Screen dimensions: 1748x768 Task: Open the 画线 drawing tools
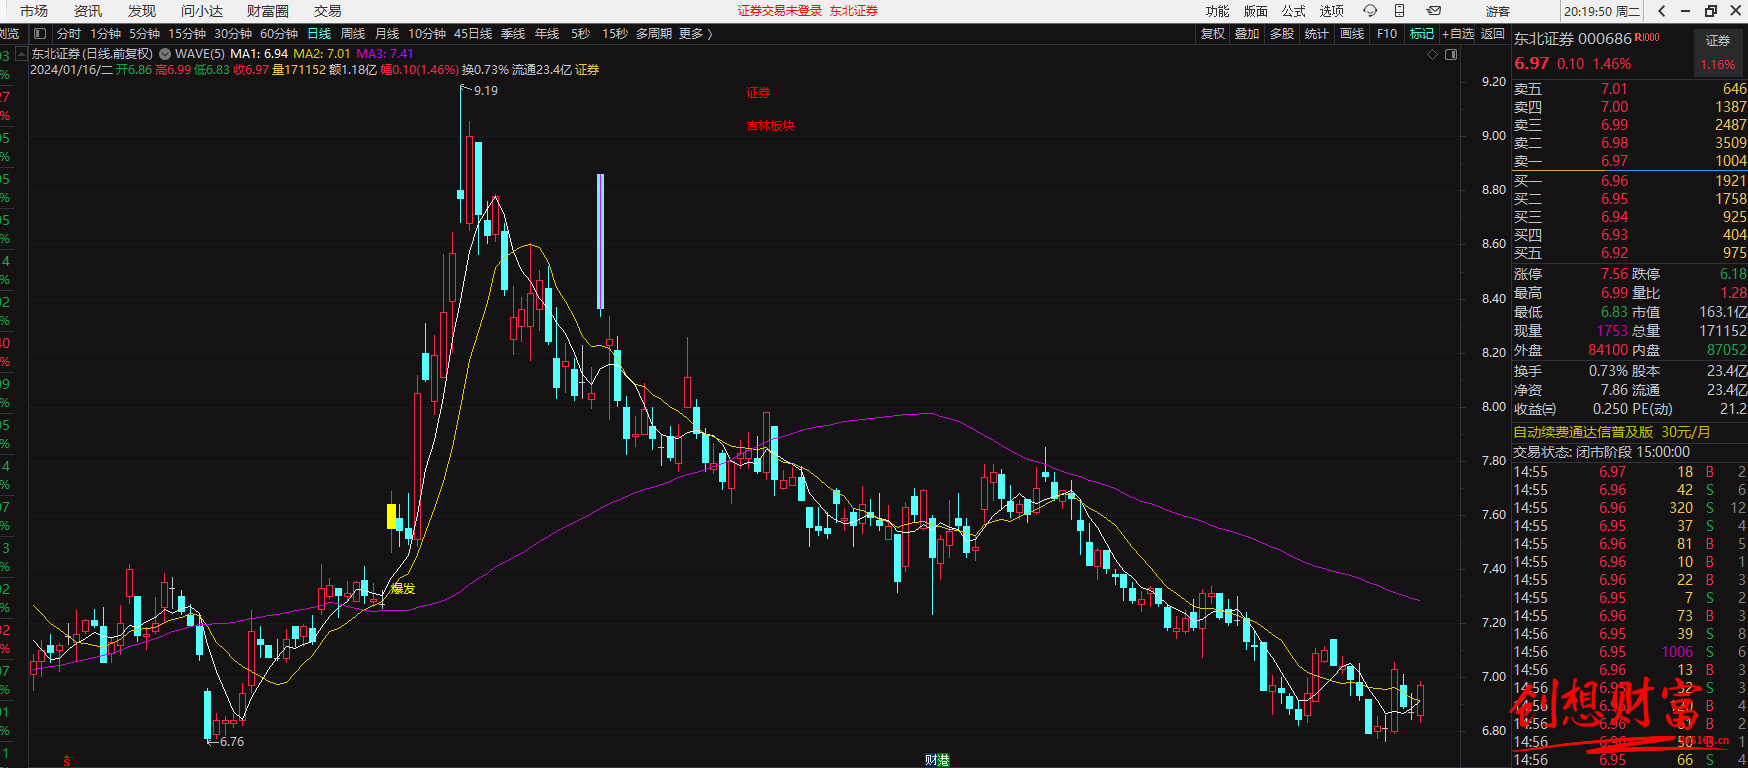point(1352,34)
